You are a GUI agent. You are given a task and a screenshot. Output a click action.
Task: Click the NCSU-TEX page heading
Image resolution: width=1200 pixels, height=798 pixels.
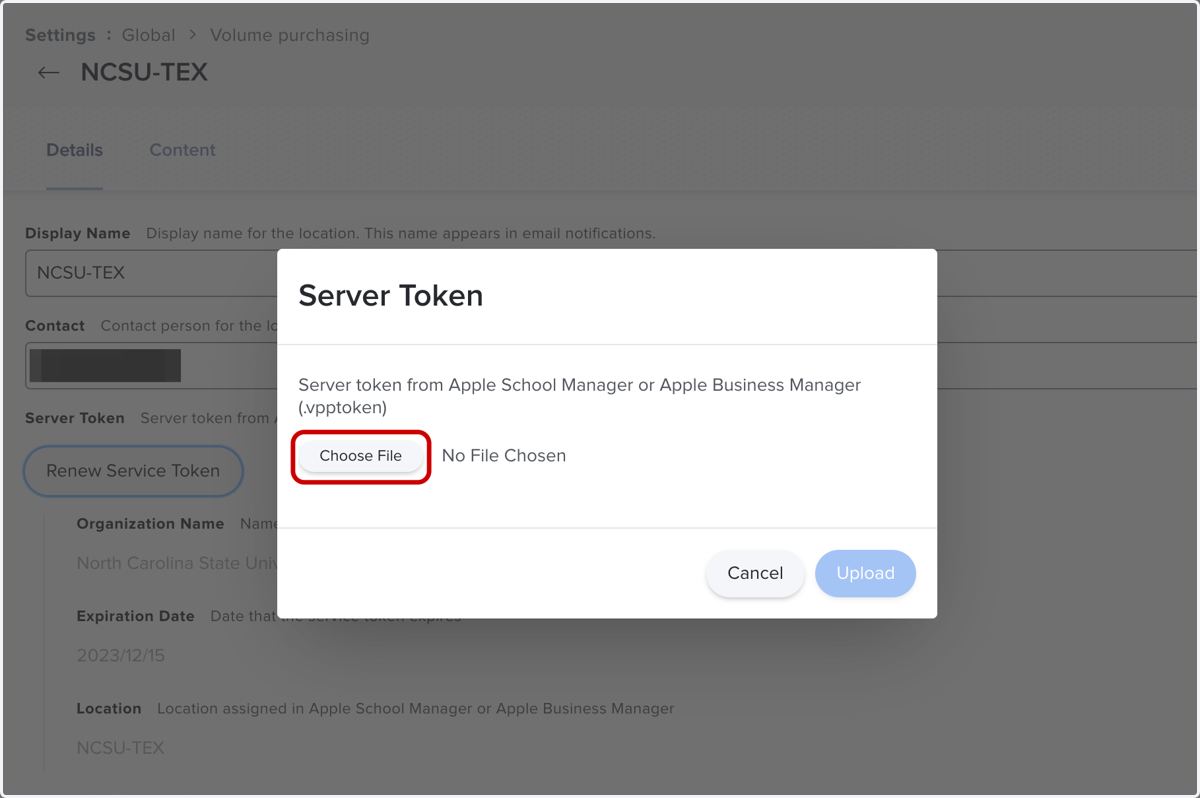[x=144, y=73]
